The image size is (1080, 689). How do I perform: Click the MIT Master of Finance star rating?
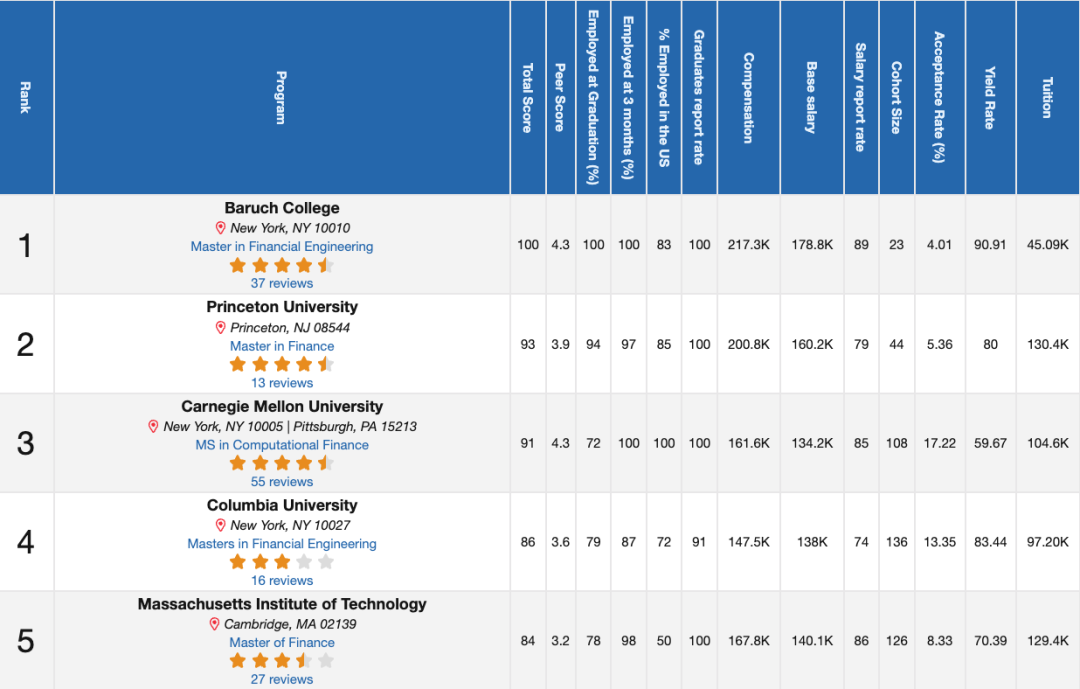(x=282, y=661)
